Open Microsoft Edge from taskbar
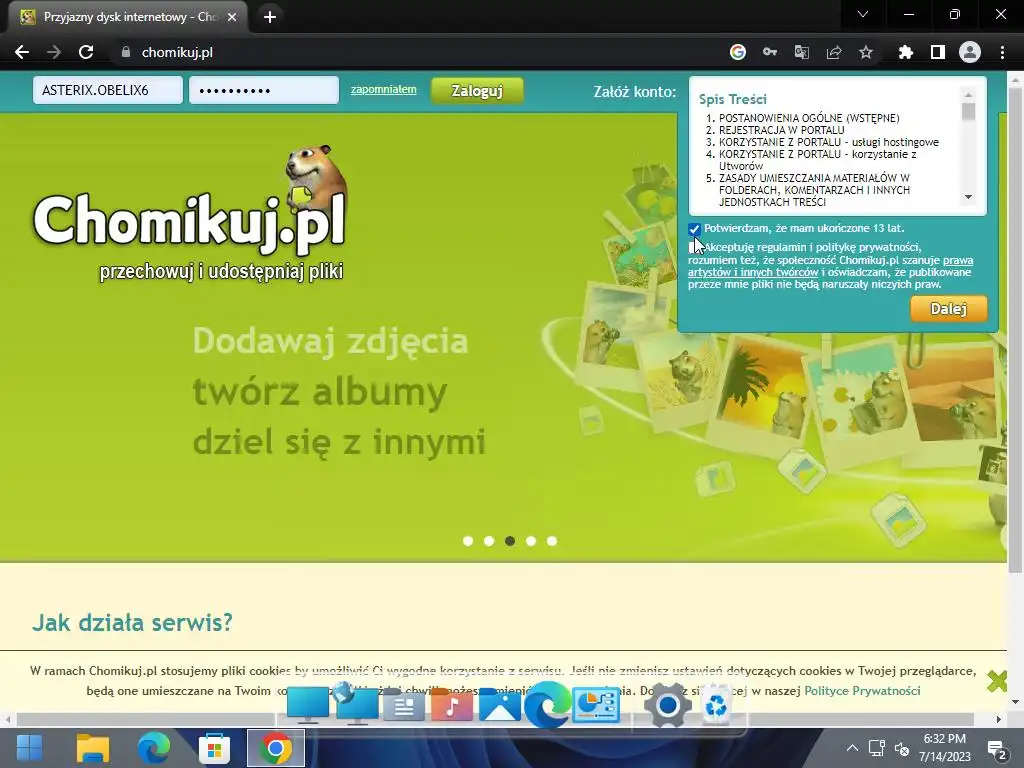The image size is (1024, 768). (x=153, y=748)
